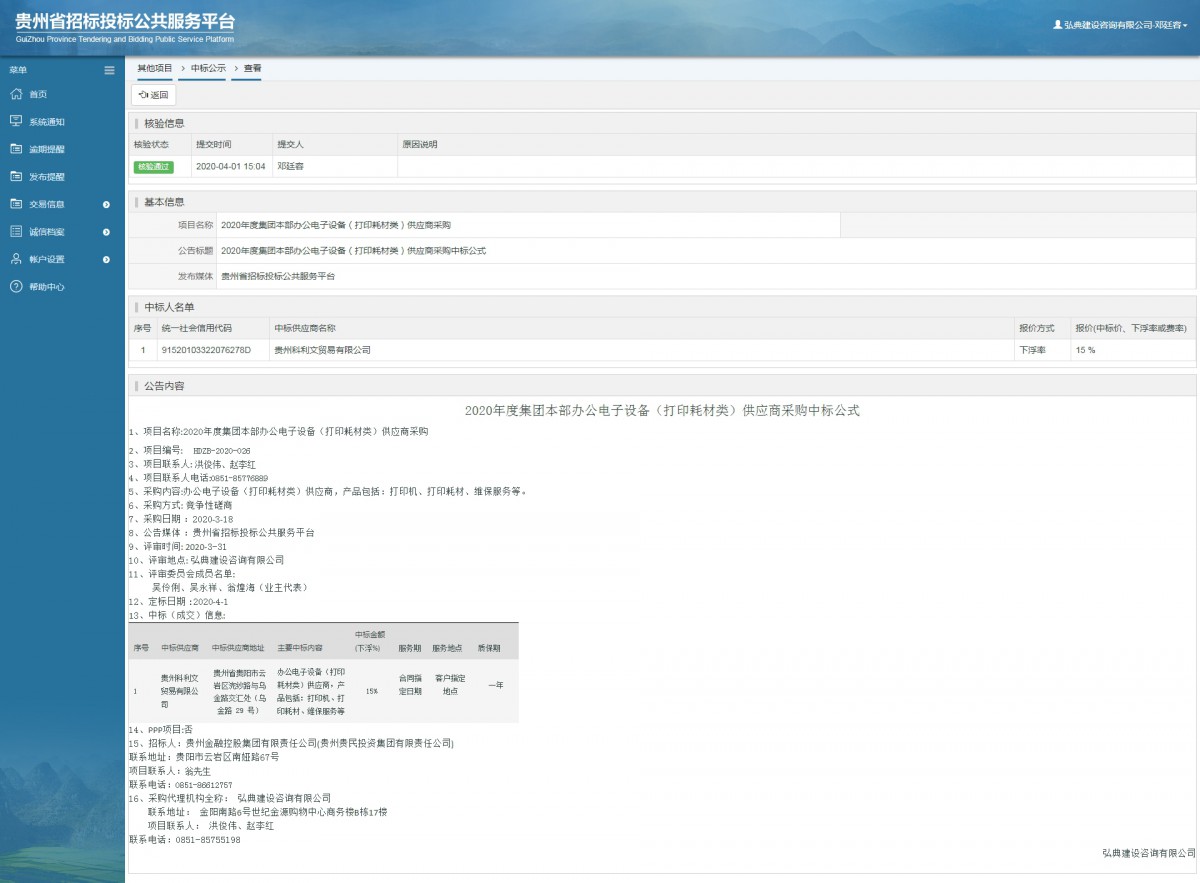
Task: Open 系统通知 in the sidebar
Action: pyautogui.click(x=47, y=122)
